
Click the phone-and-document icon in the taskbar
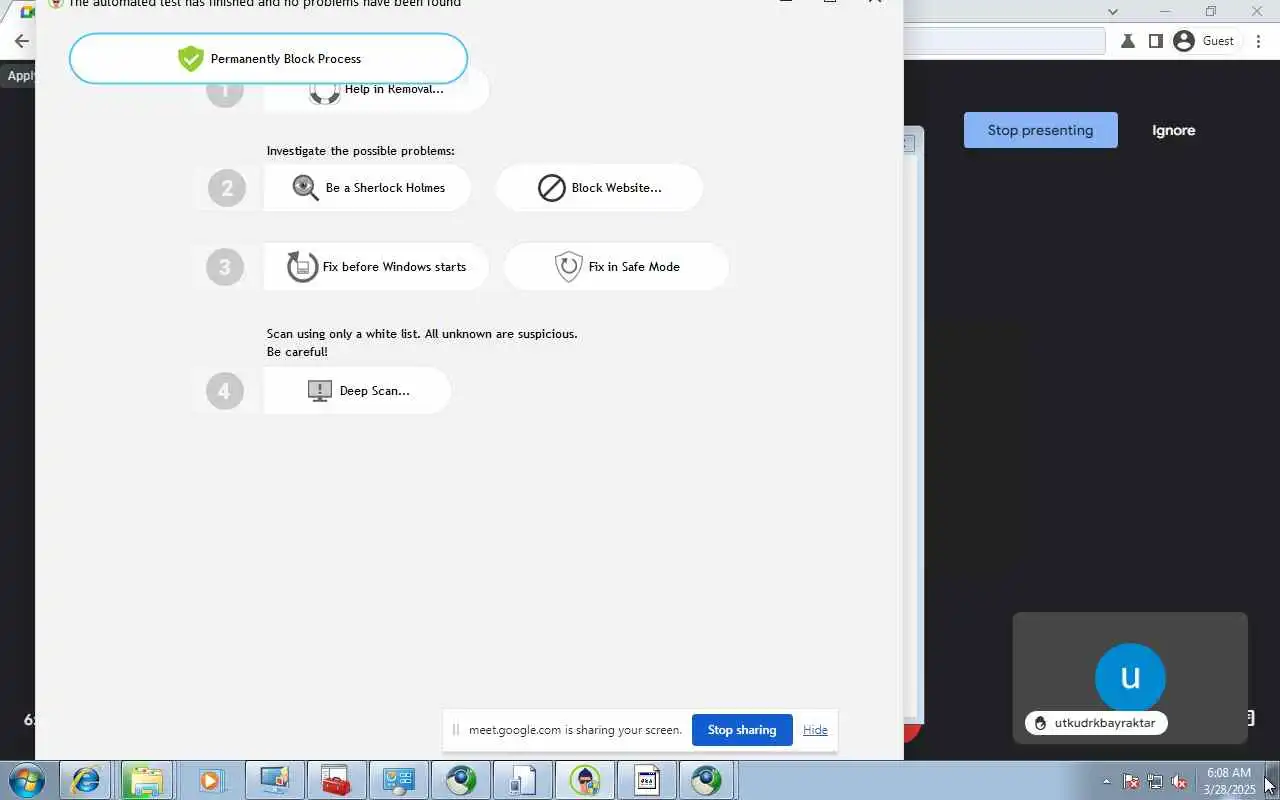[523, 780]
